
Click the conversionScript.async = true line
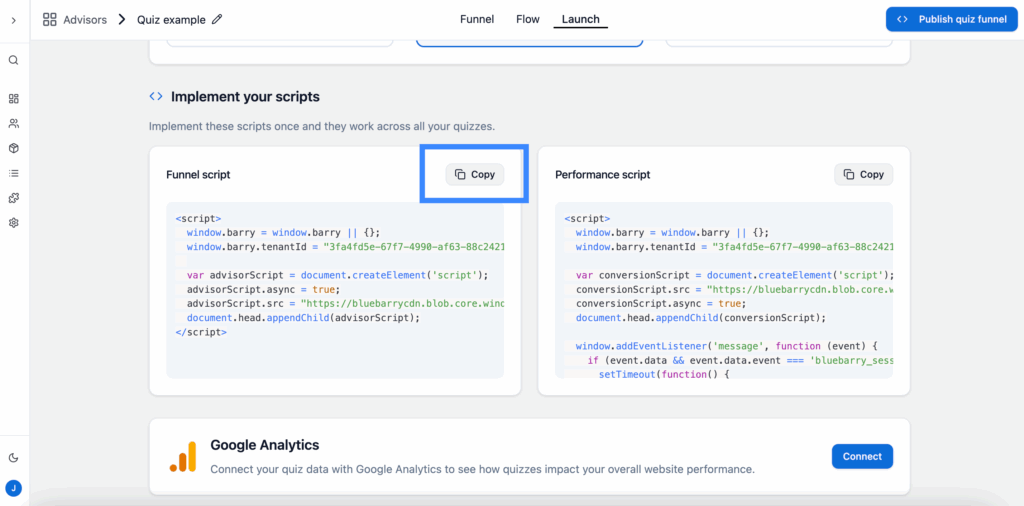pos(660,304)
